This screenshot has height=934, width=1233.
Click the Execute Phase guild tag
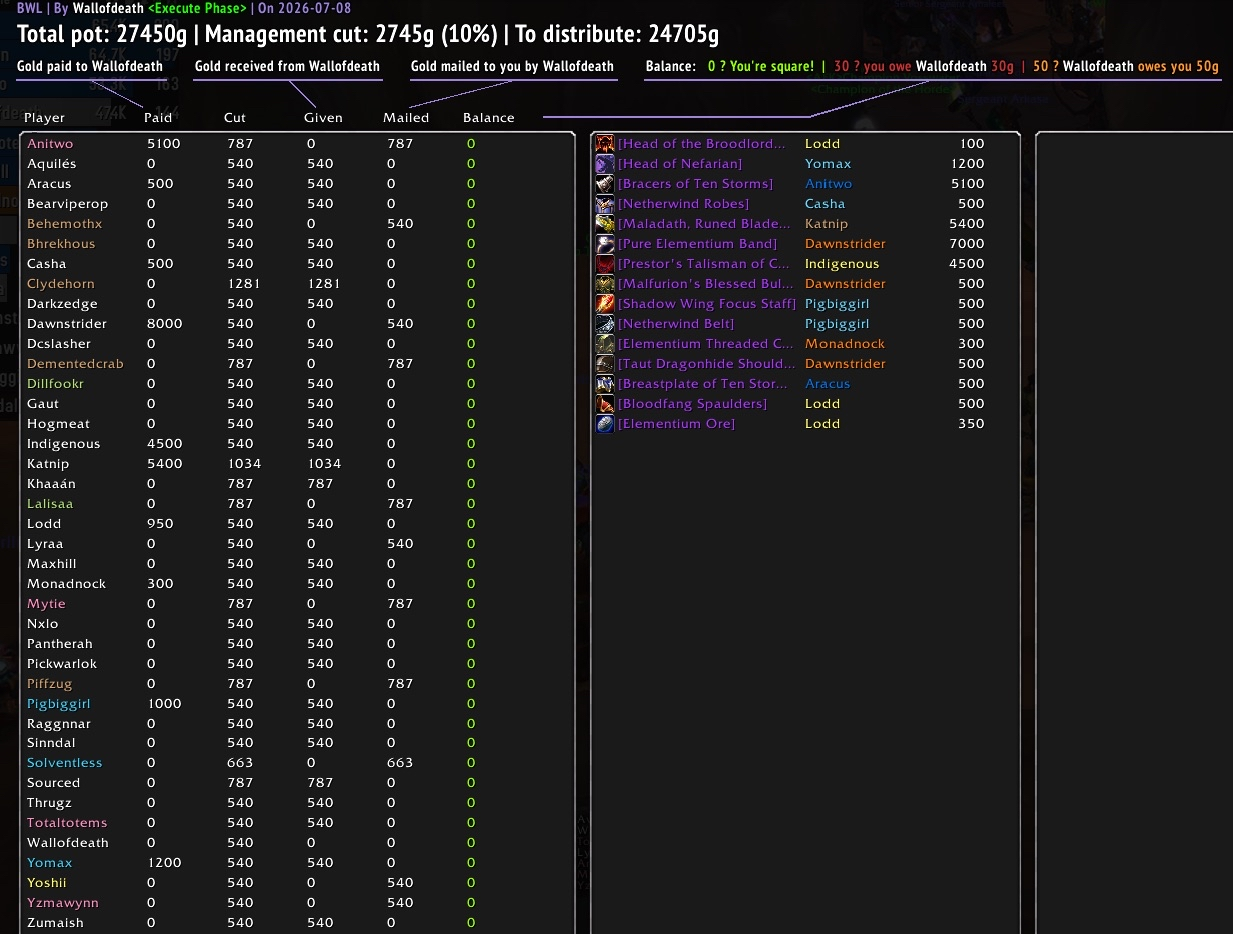click(197, 8)
